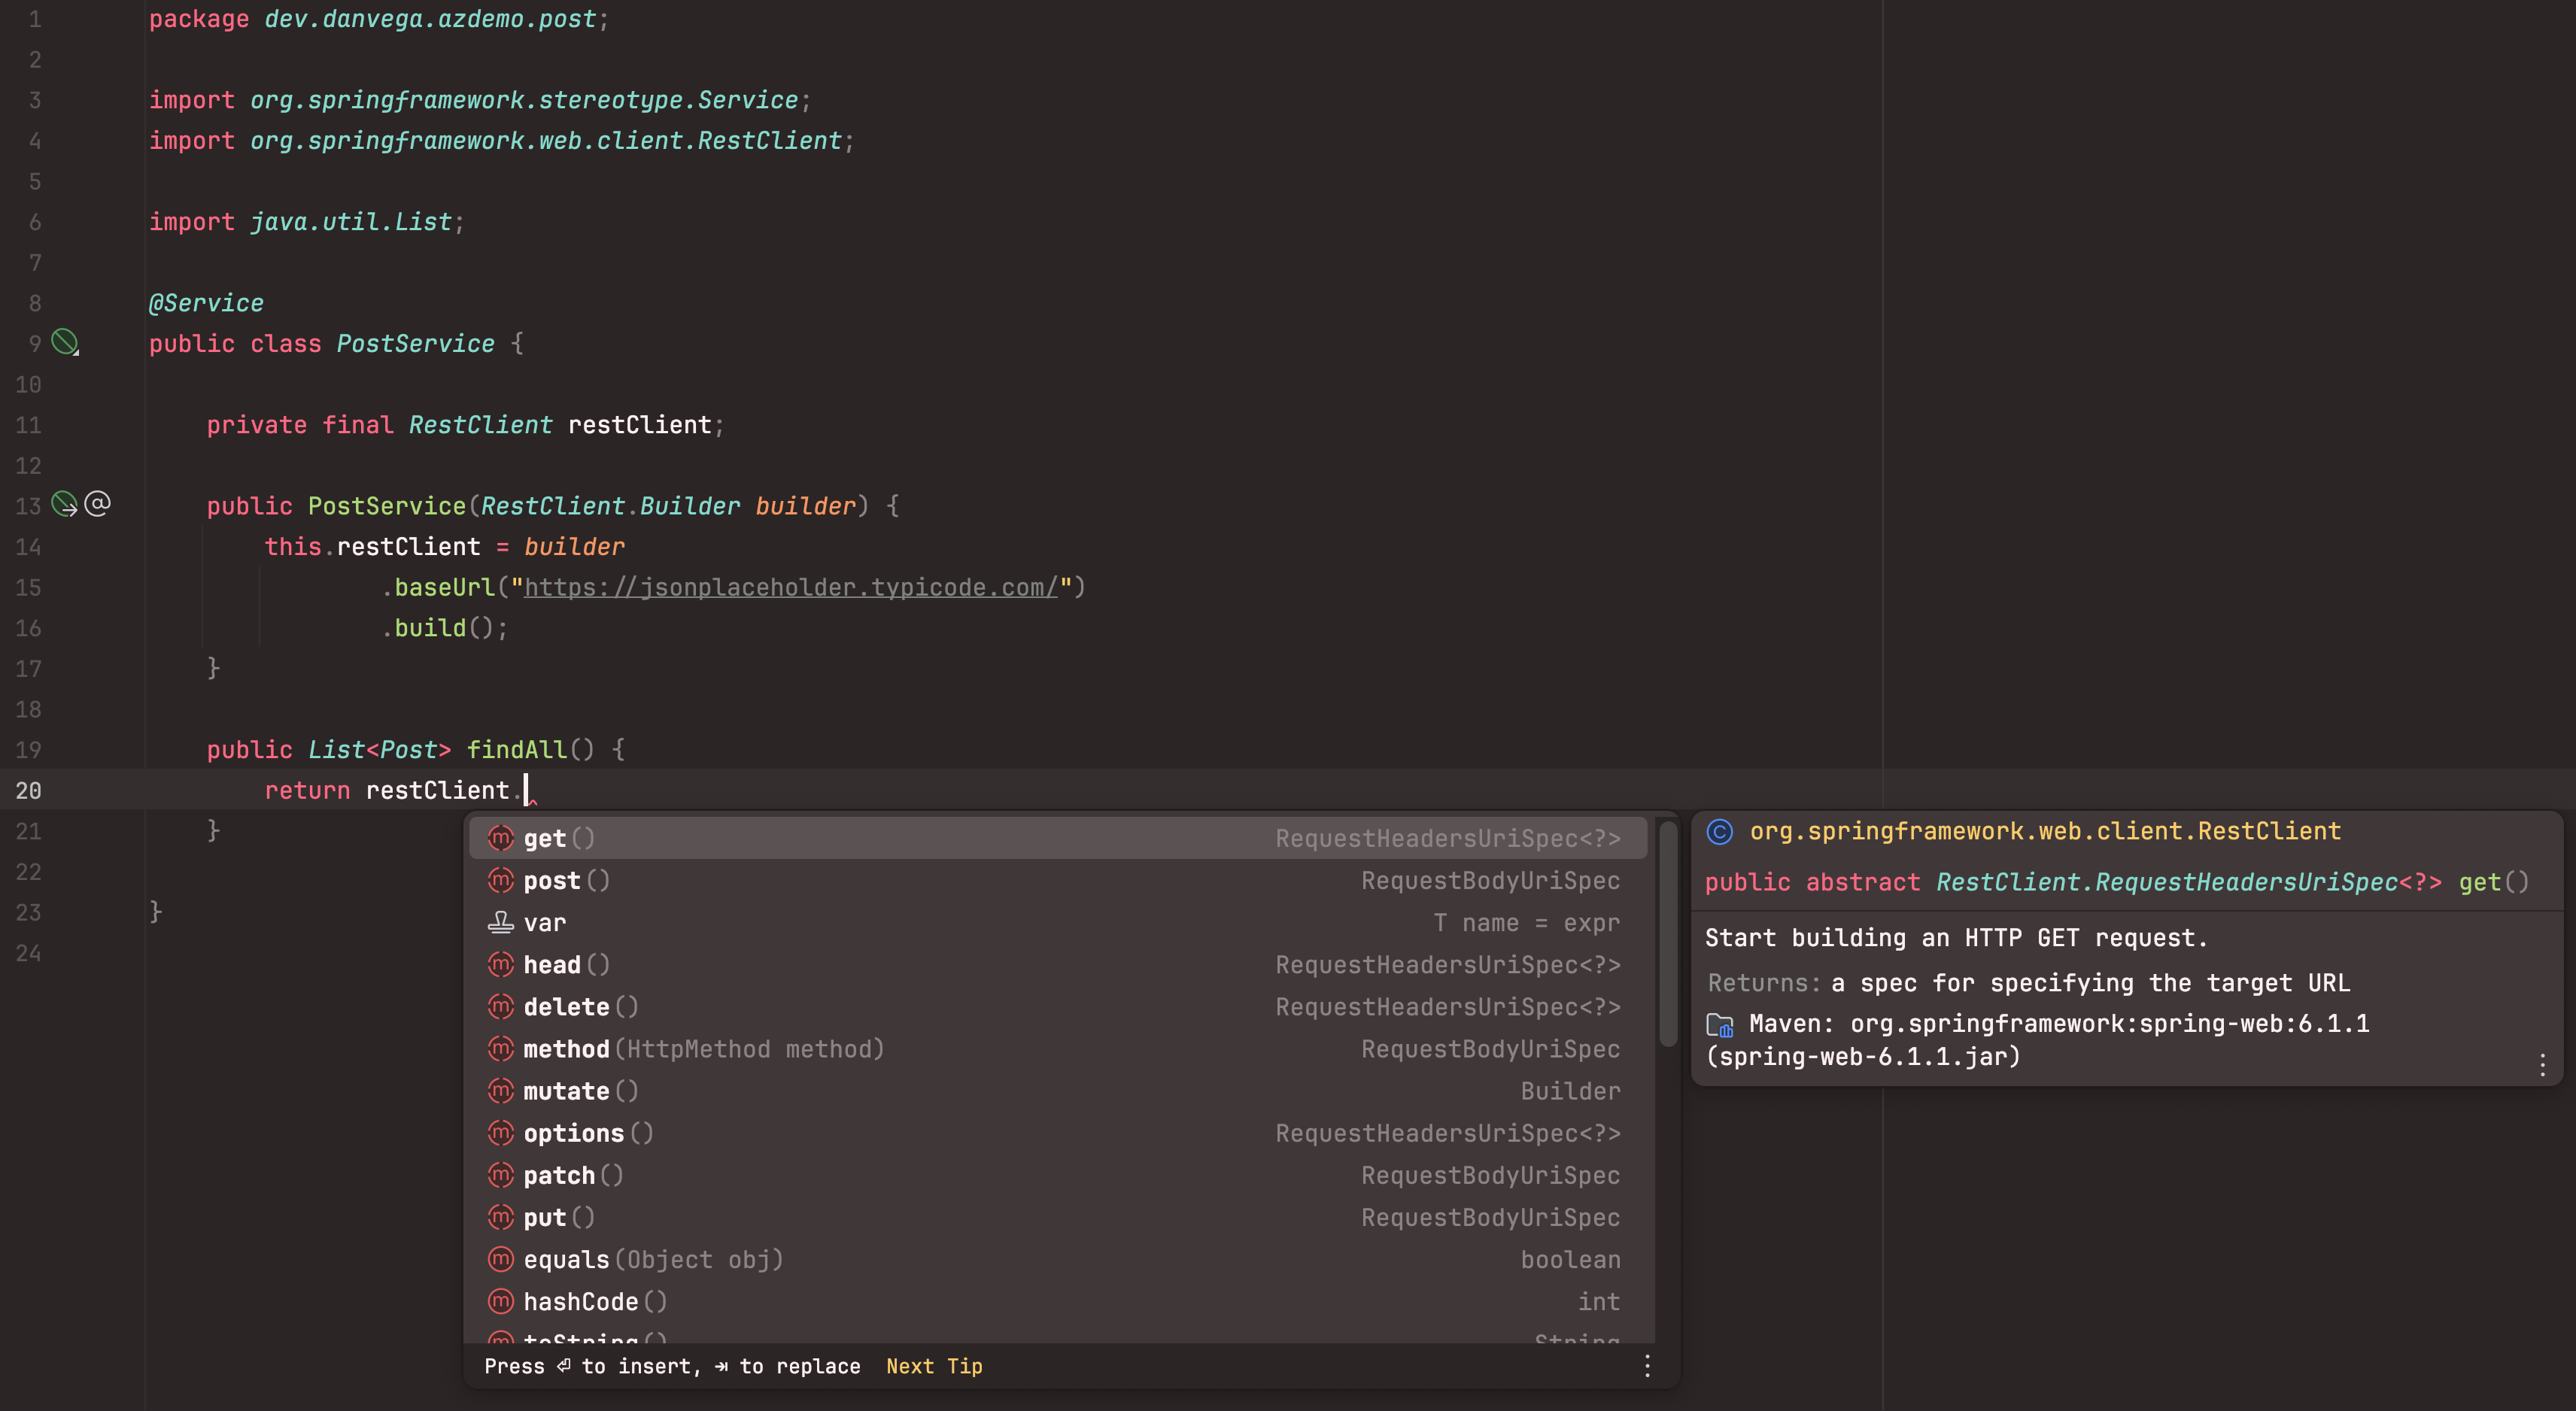Image resolution: width=2576 pixels, height=1411 pixels.
Task: Click the Next Tip link
Action: click(x=934, y=1366)
